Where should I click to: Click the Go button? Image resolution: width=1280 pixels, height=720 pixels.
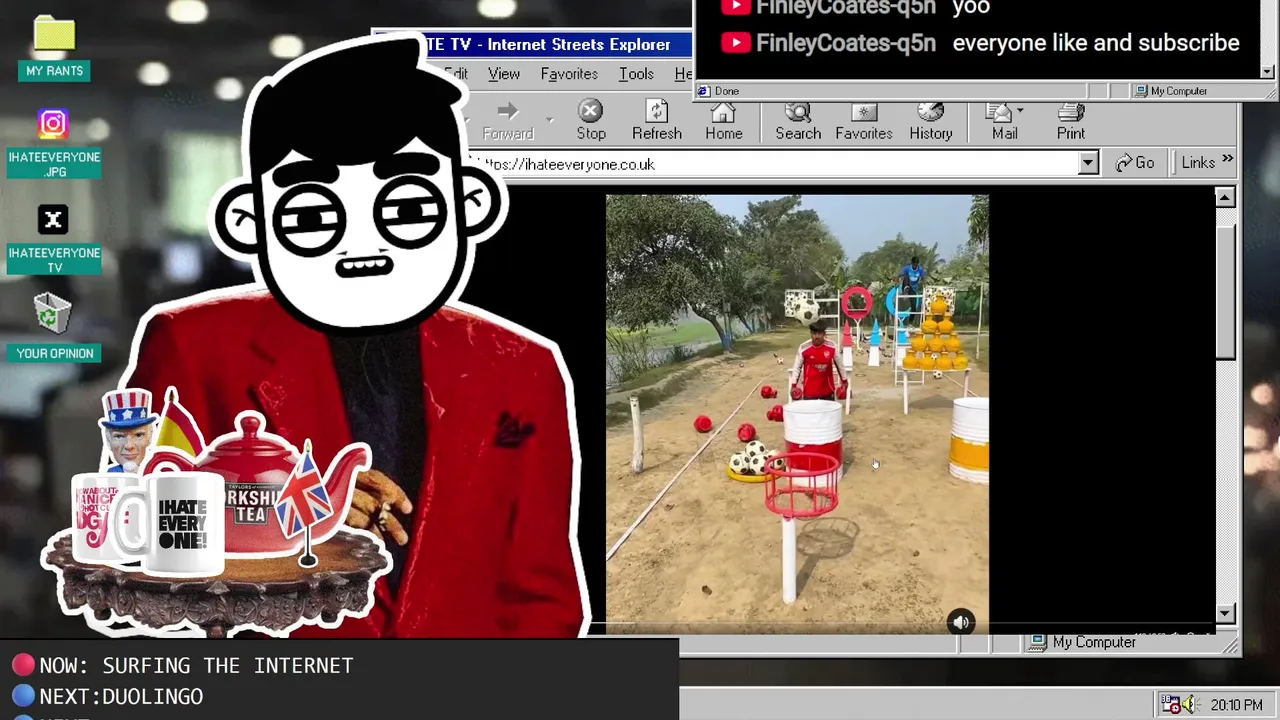click(1135, 163)
